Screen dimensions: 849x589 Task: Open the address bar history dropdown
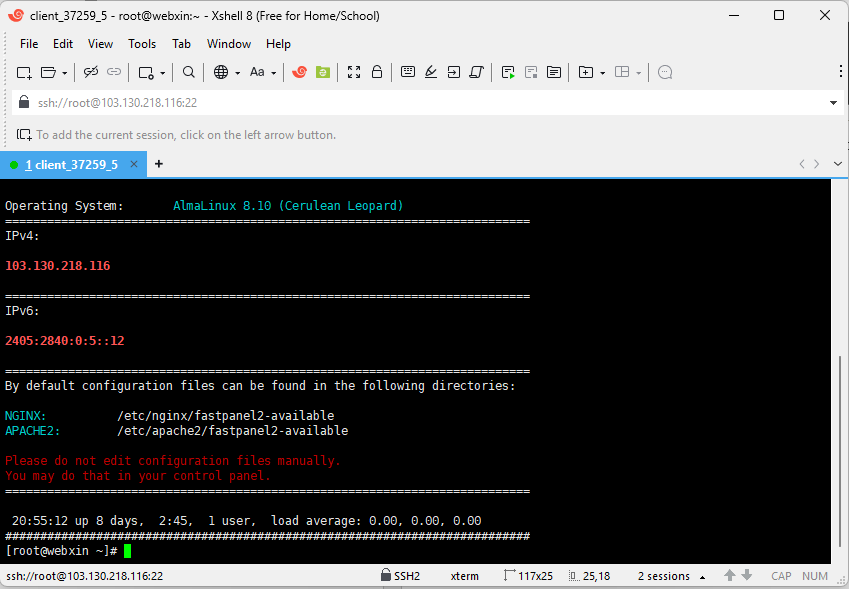pos(833,101)
